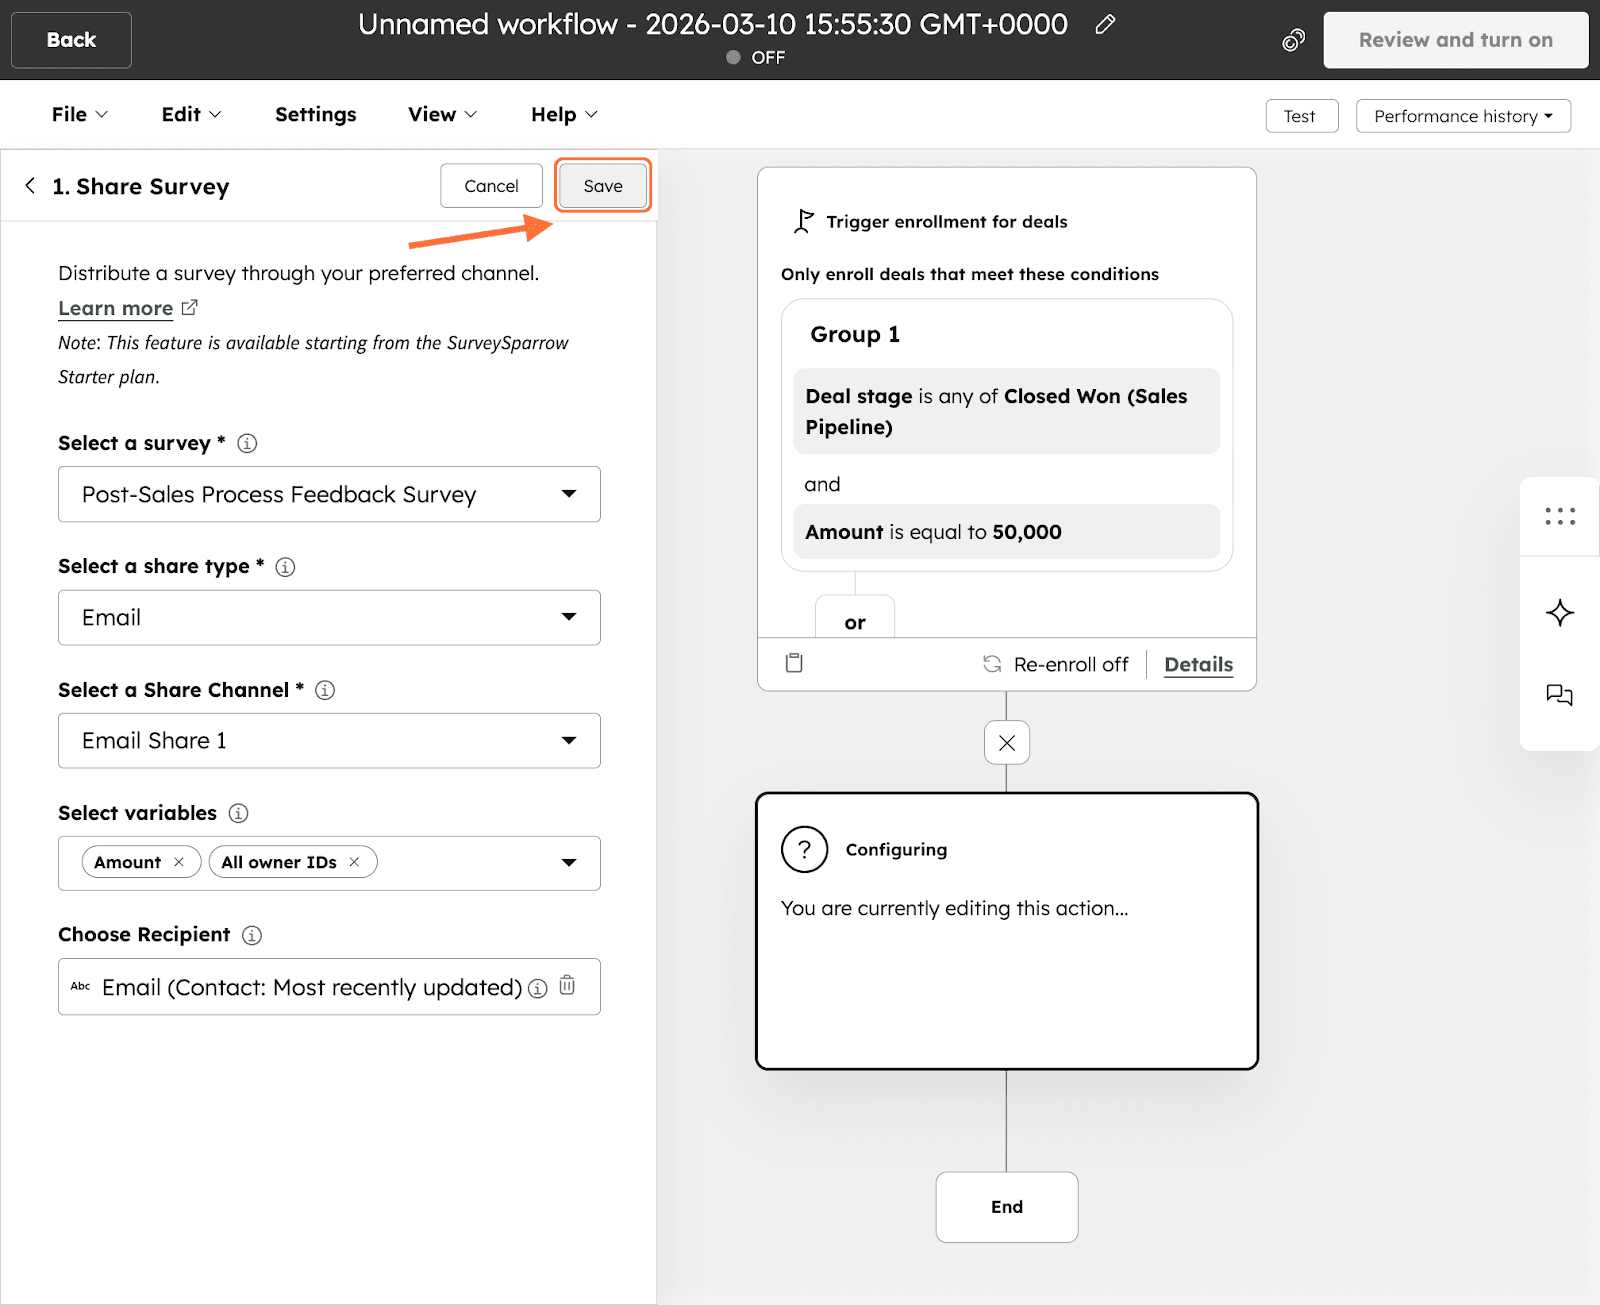Open the File menu
The image size is (1600, 1305).
(79, 115)
